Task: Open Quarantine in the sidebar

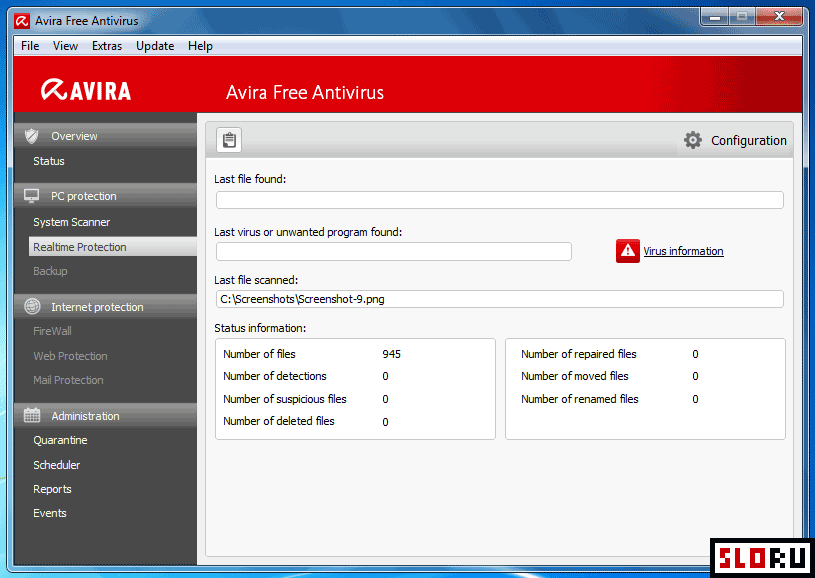Action: click(60, 440)
